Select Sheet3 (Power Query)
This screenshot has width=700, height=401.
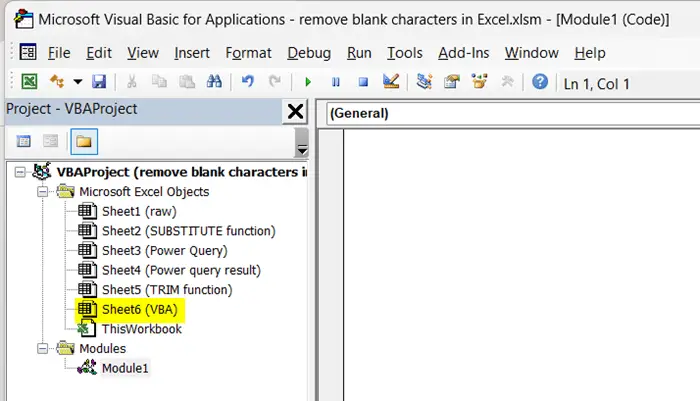(164, 251)
